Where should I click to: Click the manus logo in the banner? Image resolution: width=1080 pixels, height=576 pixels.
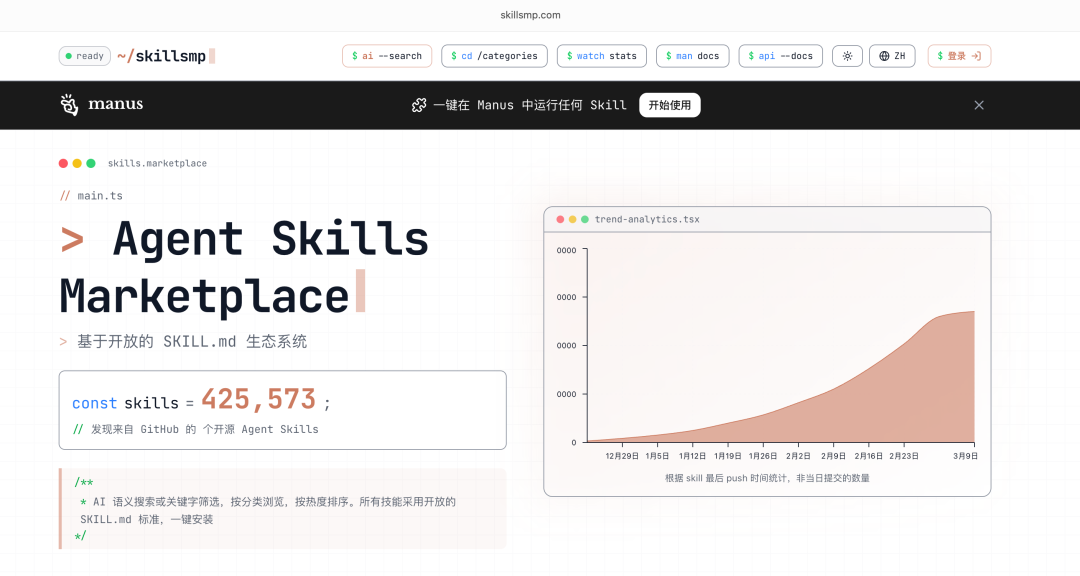click(x=101, y=105)
